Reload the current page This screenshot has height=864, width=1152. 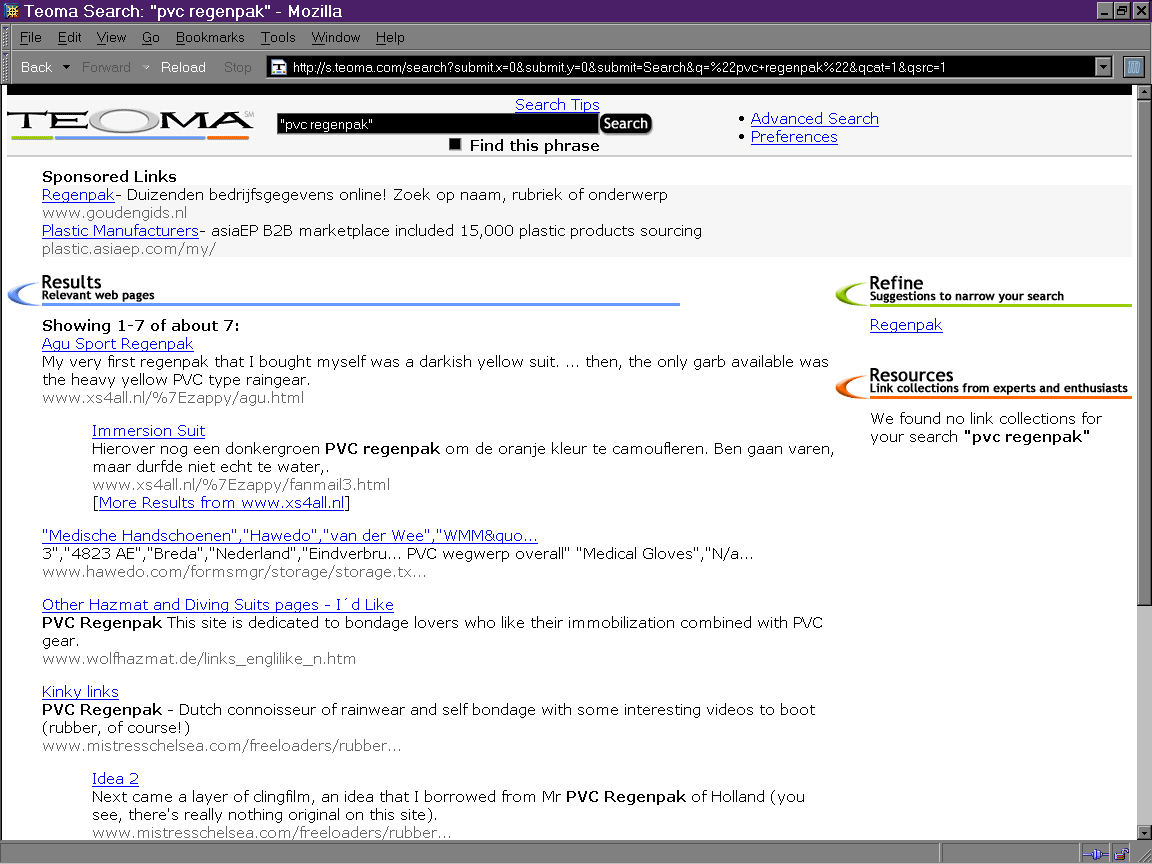(x=183, y=68)
